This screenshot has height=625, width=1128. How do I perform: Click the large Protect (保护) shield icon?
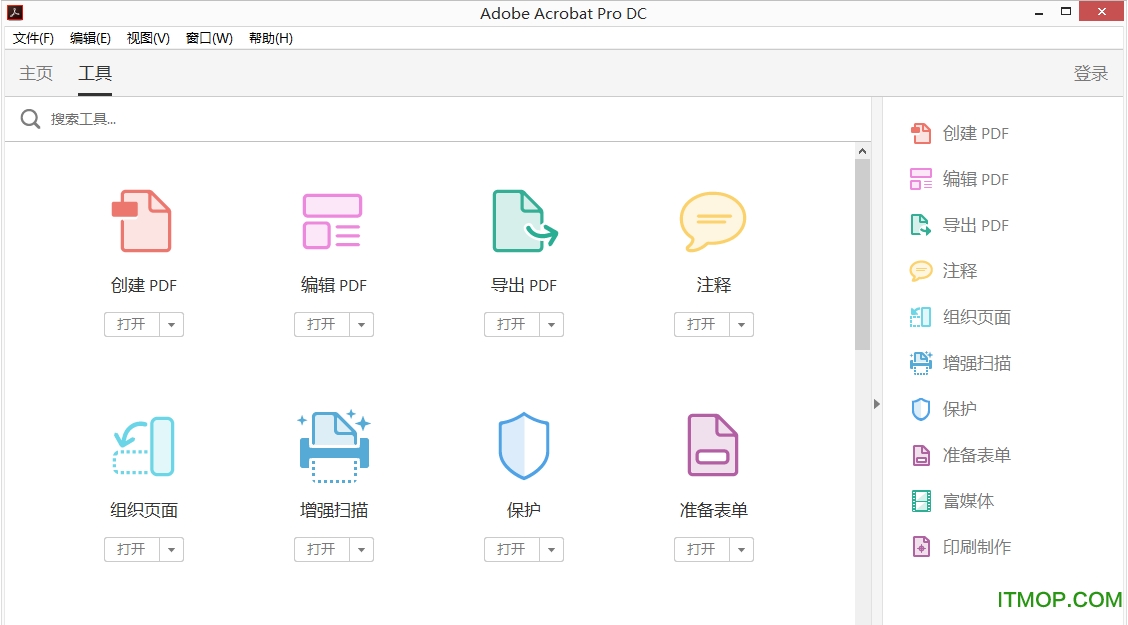524,446
